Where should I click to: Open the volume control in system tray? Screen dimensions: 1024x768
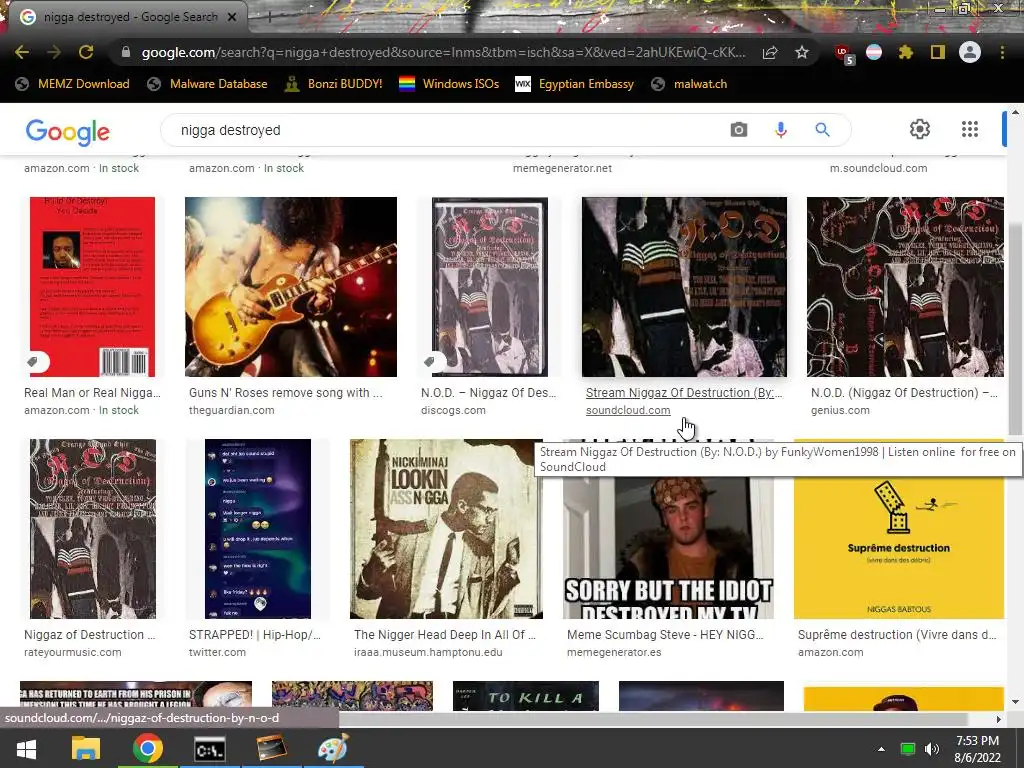point(932,749)
